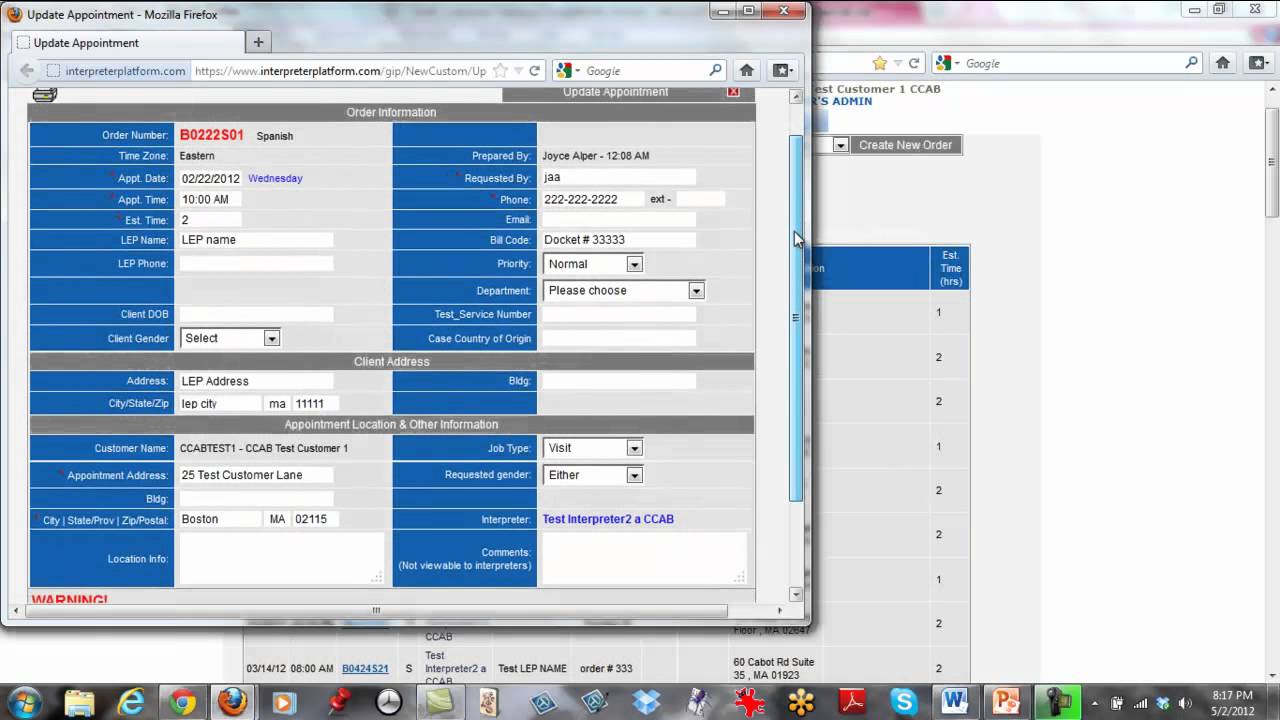
Task: Click the empty Email field
Action: 618,219
